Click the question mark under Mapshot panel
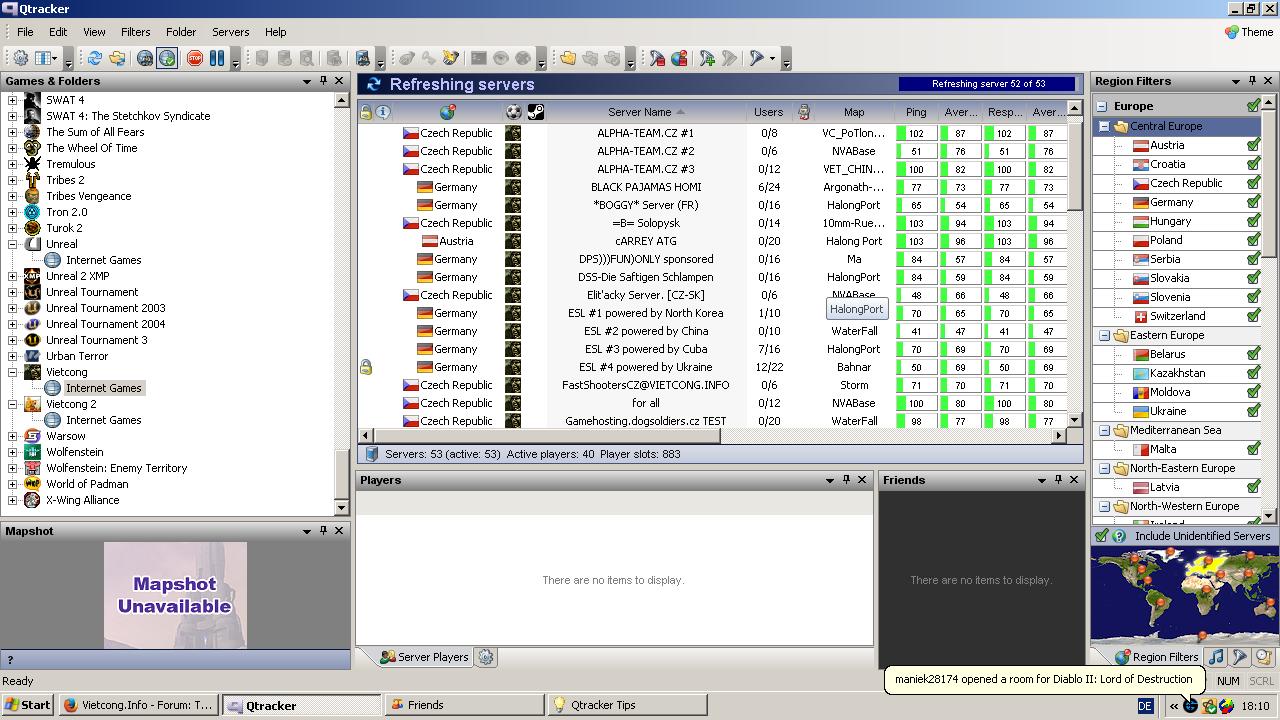Image resolution: width=1280 pixels, height=720 pixels. [10, 659]
